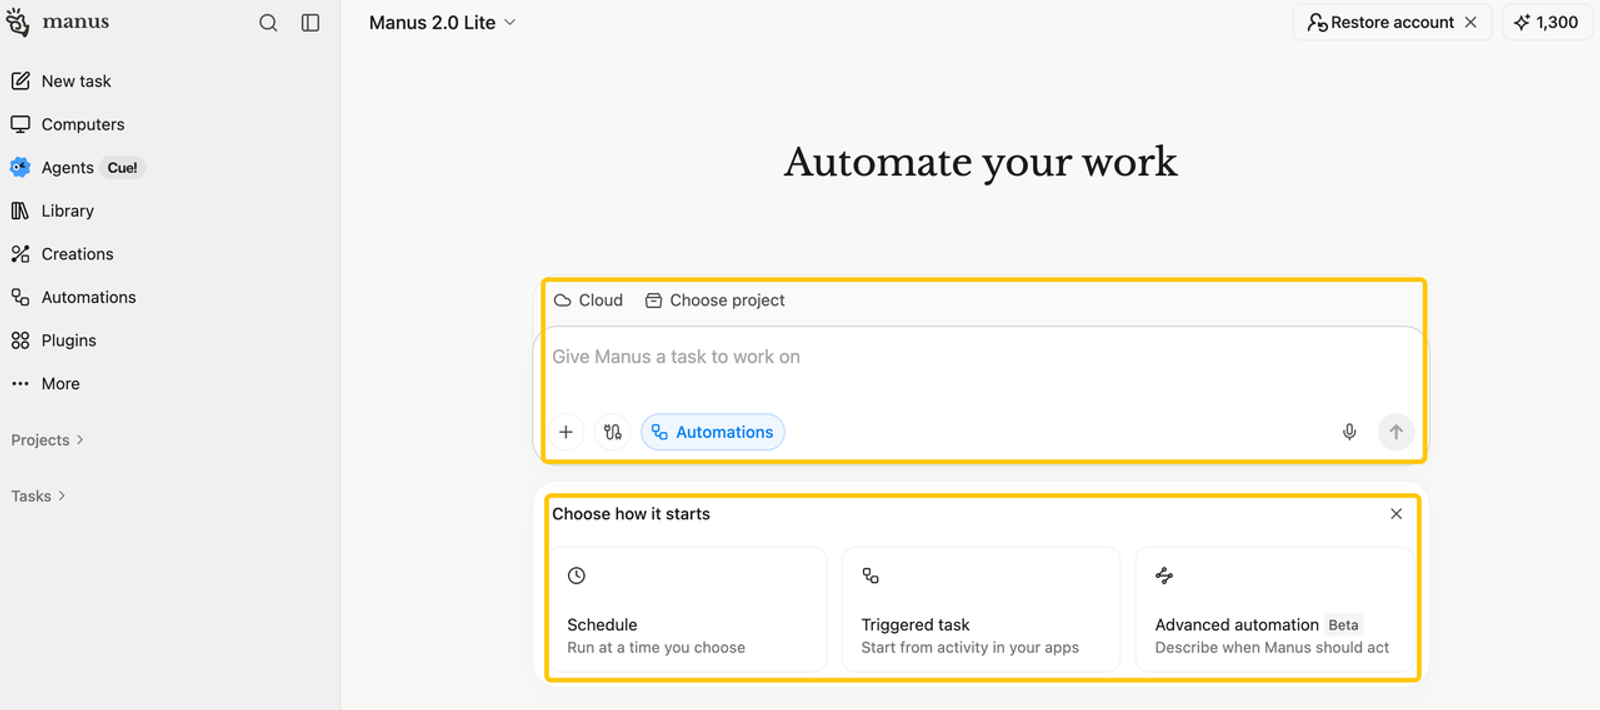Click the sparkle credits icon
This screenshot has height=710, width=1600.
point(1522,22)
